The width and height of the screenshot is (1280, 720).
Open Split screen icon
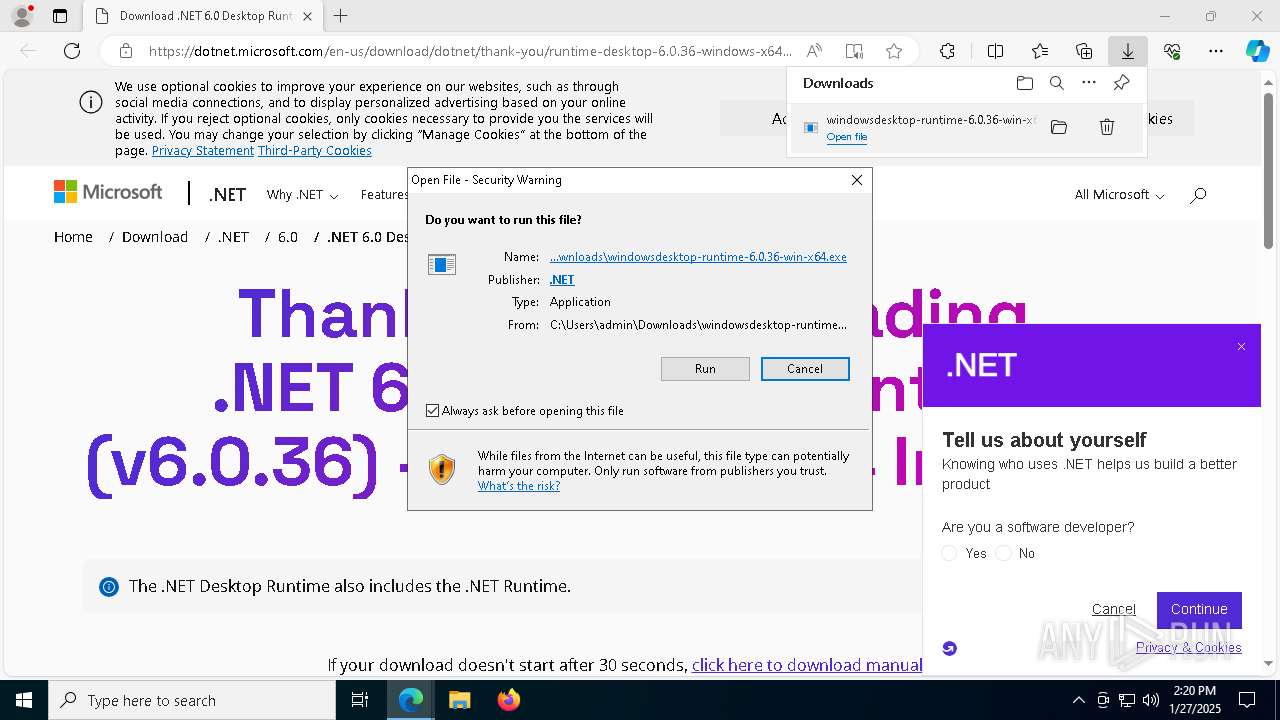[x=996, y=51]
